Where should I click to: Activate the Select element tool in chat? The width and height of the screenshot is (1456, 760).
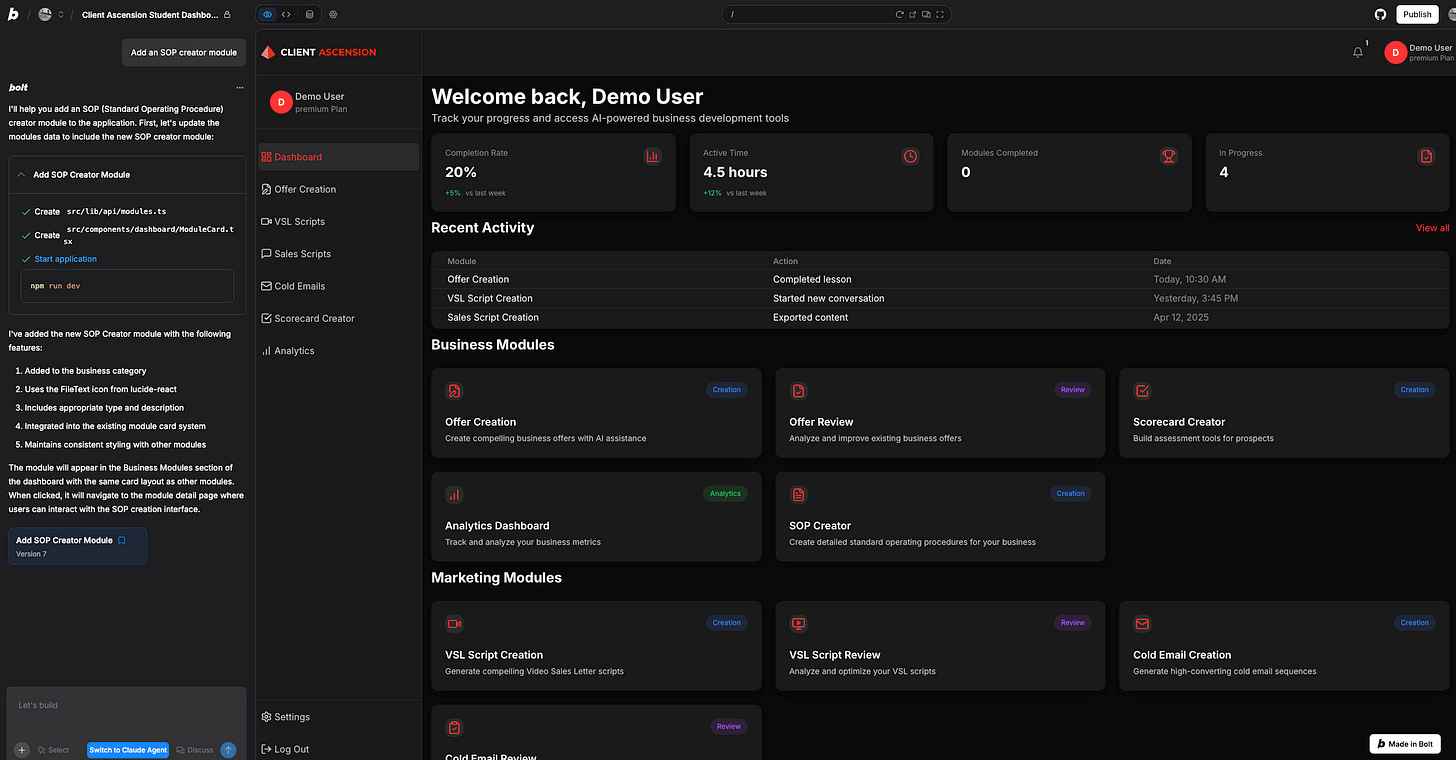[x=54, y=750]
